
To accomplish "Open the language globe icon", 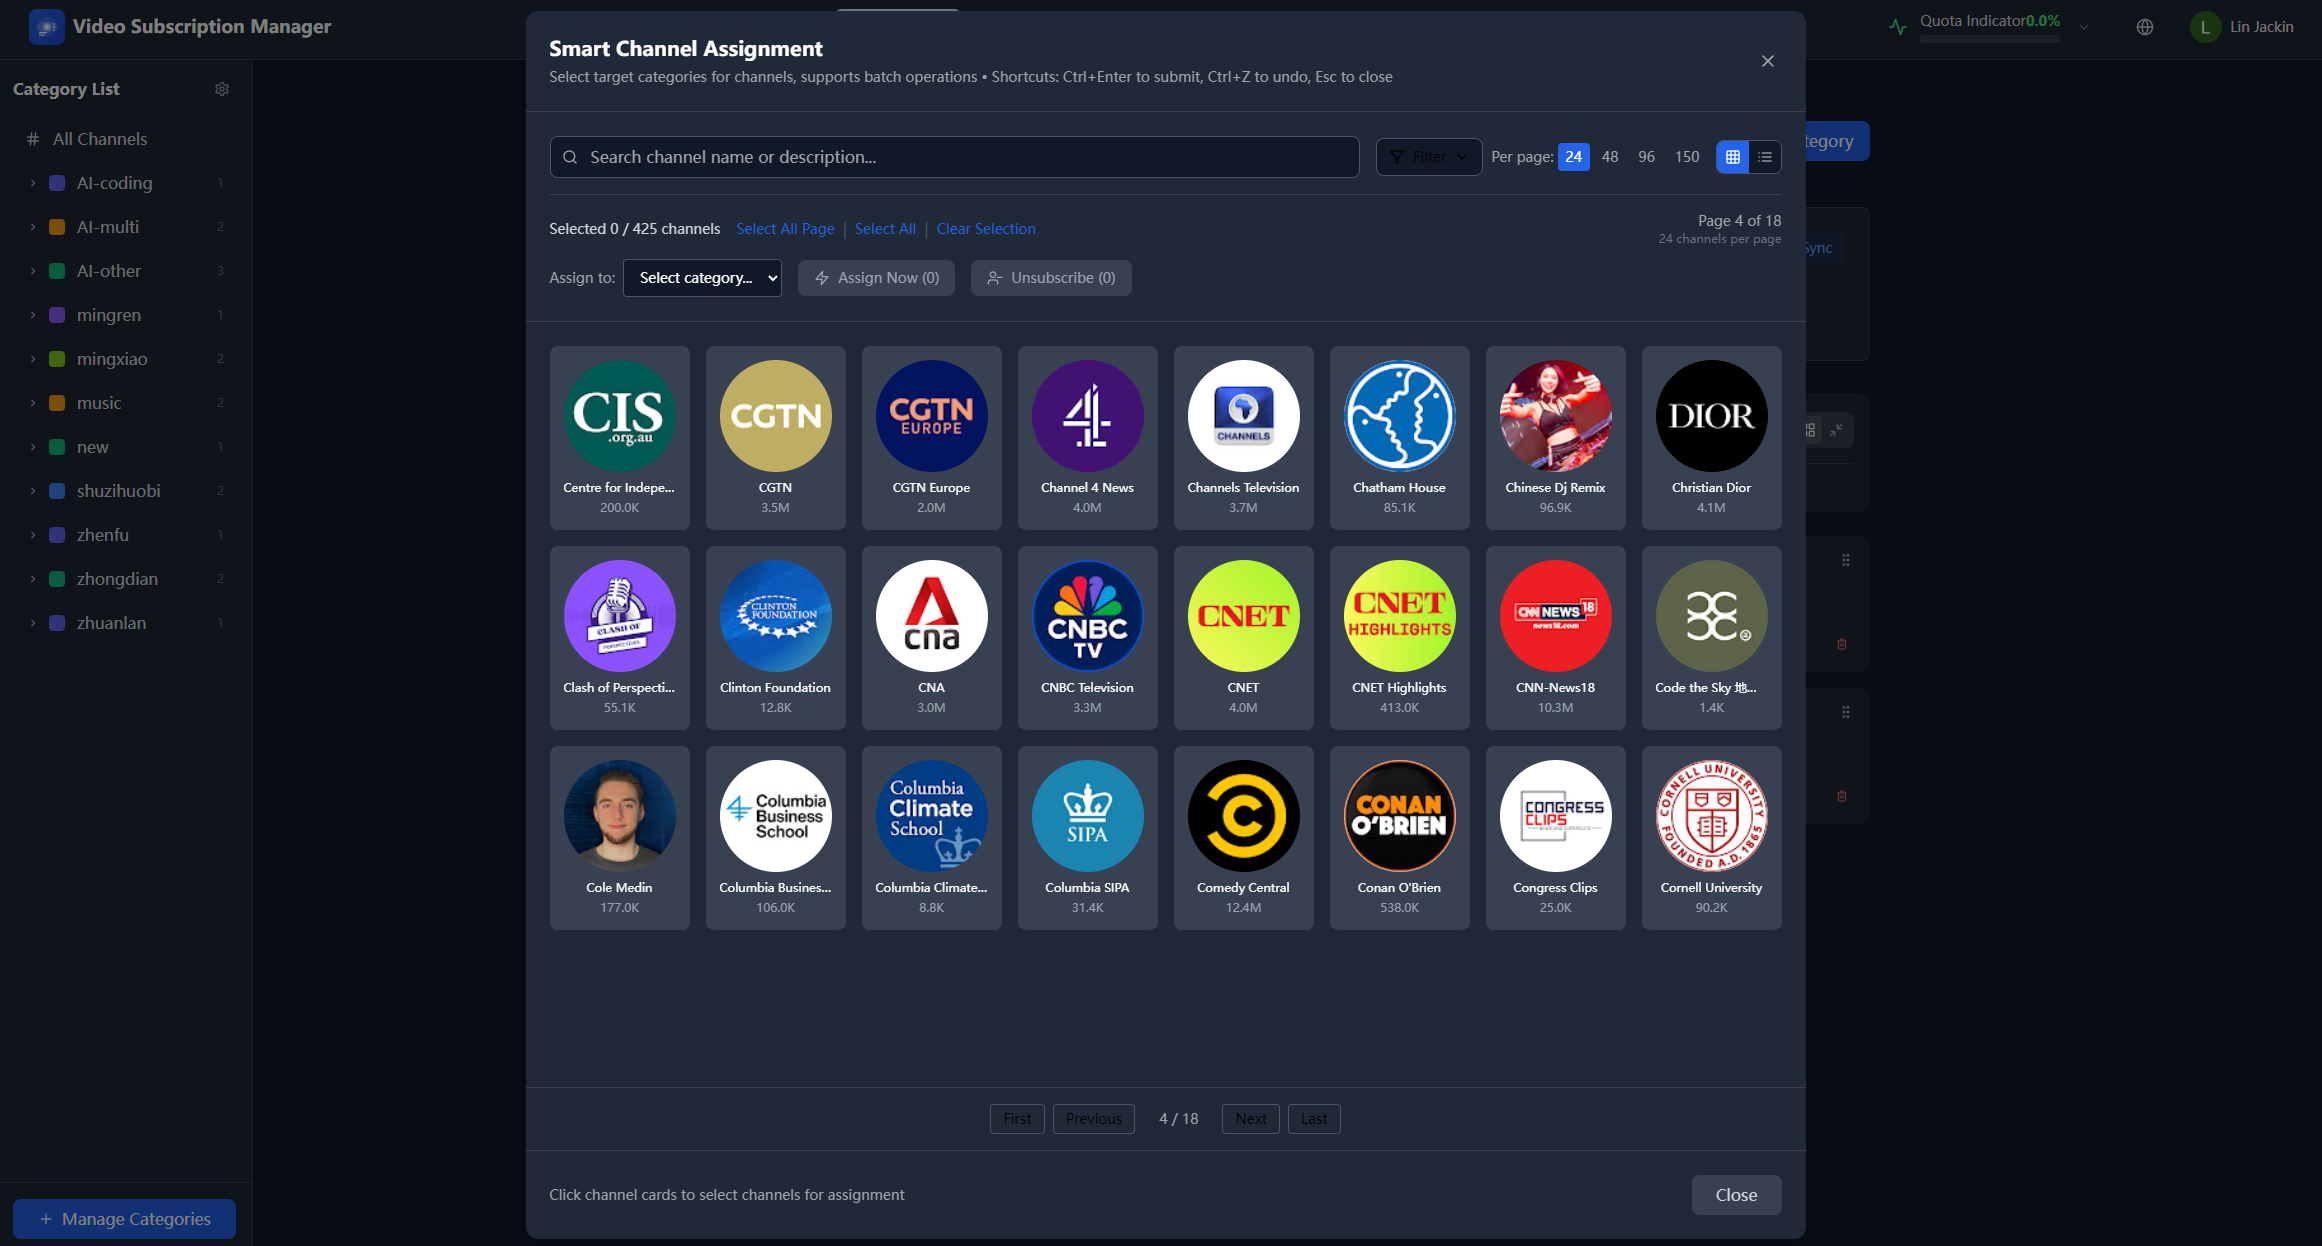I will pyautogui.click(x=2145, y=27).
